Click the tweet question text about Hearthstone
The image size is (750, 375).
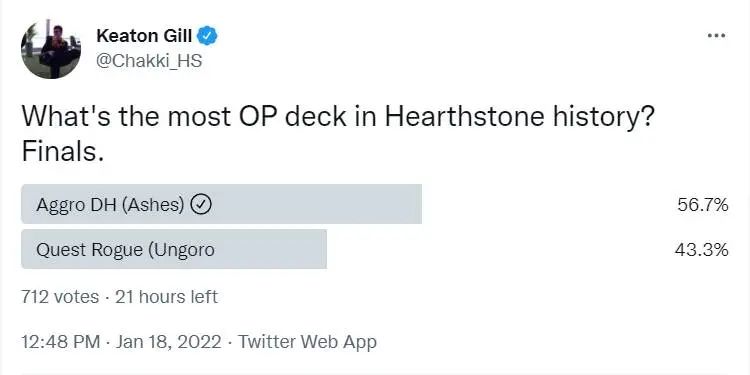click(x=339, y=117)
